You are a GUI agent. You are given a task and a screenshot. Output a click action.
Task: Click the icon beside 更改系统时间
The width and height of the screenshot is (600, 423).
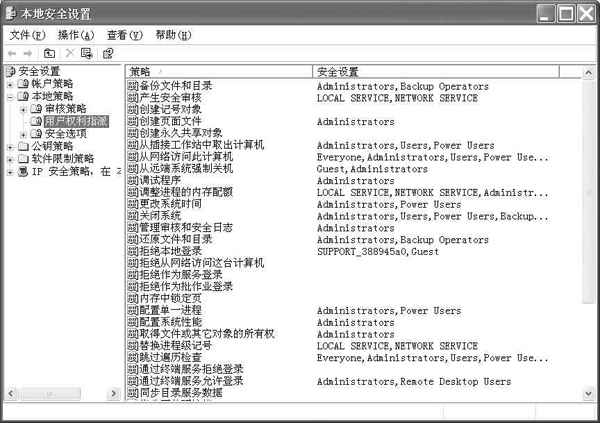[x=133, y=204]
